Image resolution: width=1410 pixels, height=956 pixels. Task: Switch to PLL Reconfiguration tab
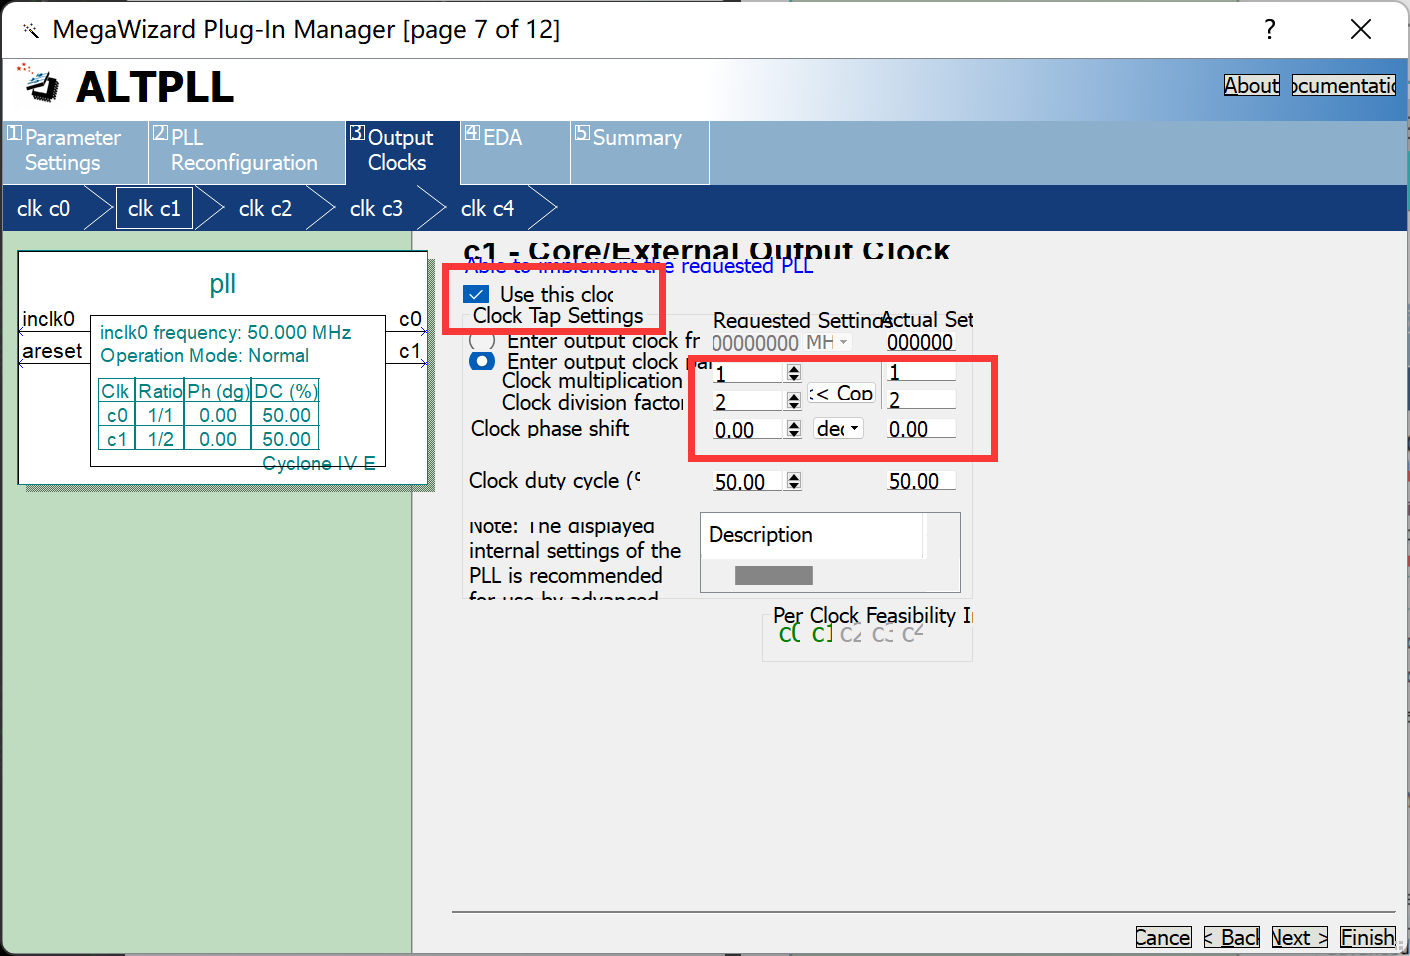click(247, 151)
